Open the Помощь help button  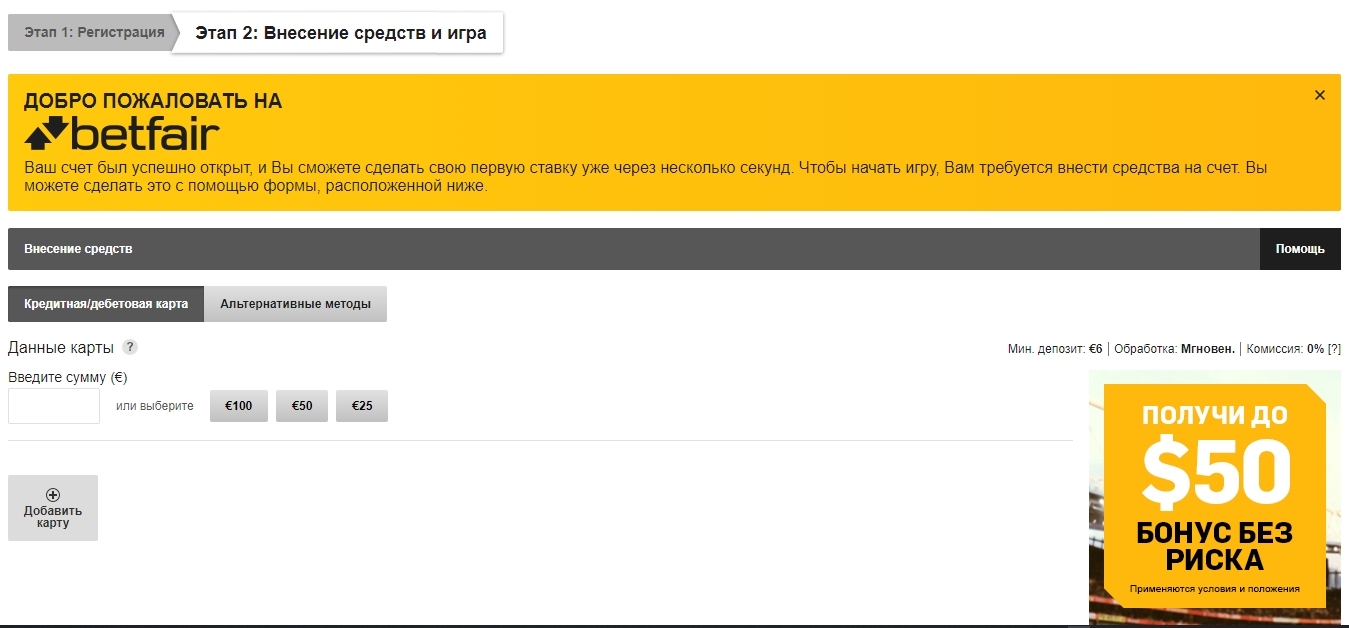point(1300,249)
